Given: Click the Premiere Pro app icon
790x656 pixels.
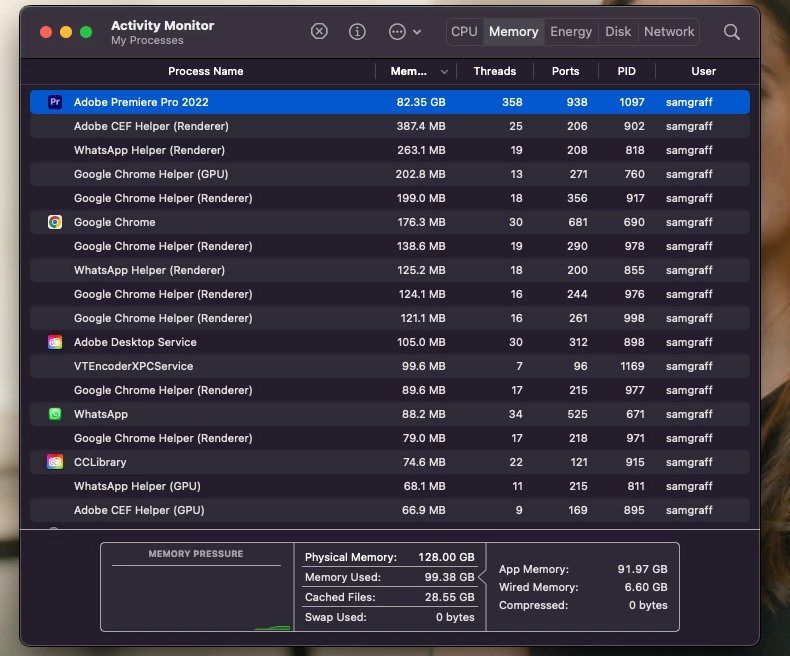Looking at the screenshot, I should [55, 102].
